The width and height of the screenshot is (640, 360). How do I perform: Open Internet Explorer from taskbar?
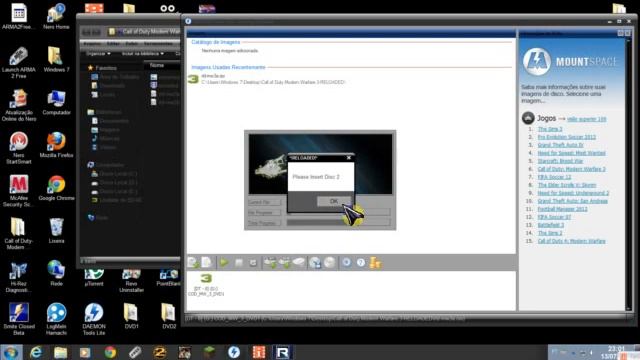[36, 352]
